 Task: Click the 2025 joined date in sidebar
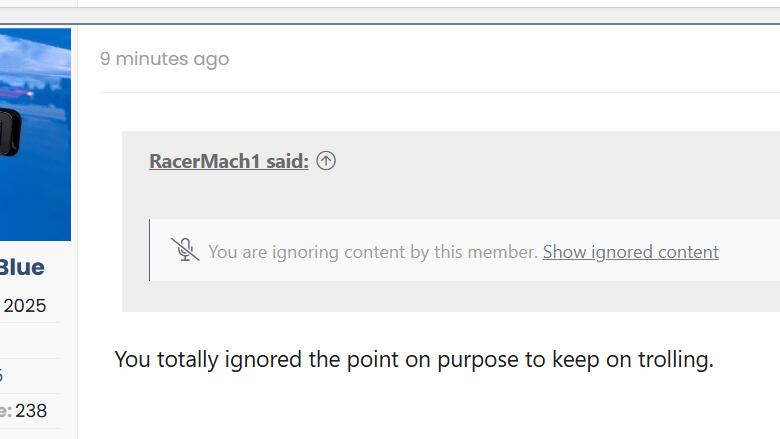tap(25, 305)
